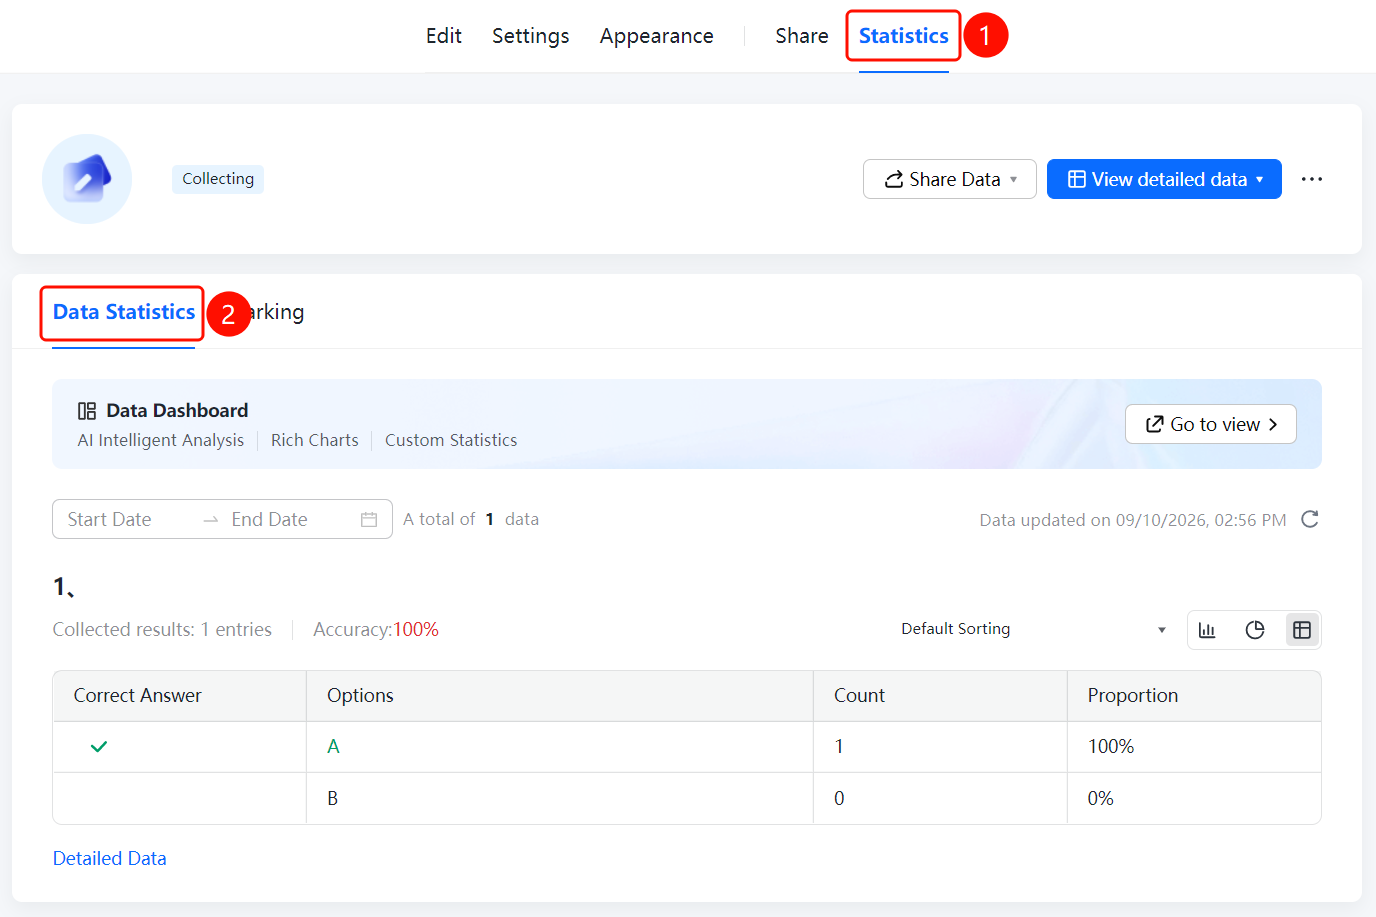
Task: Click the calendar icon in date range
Action: coord(369,519)
